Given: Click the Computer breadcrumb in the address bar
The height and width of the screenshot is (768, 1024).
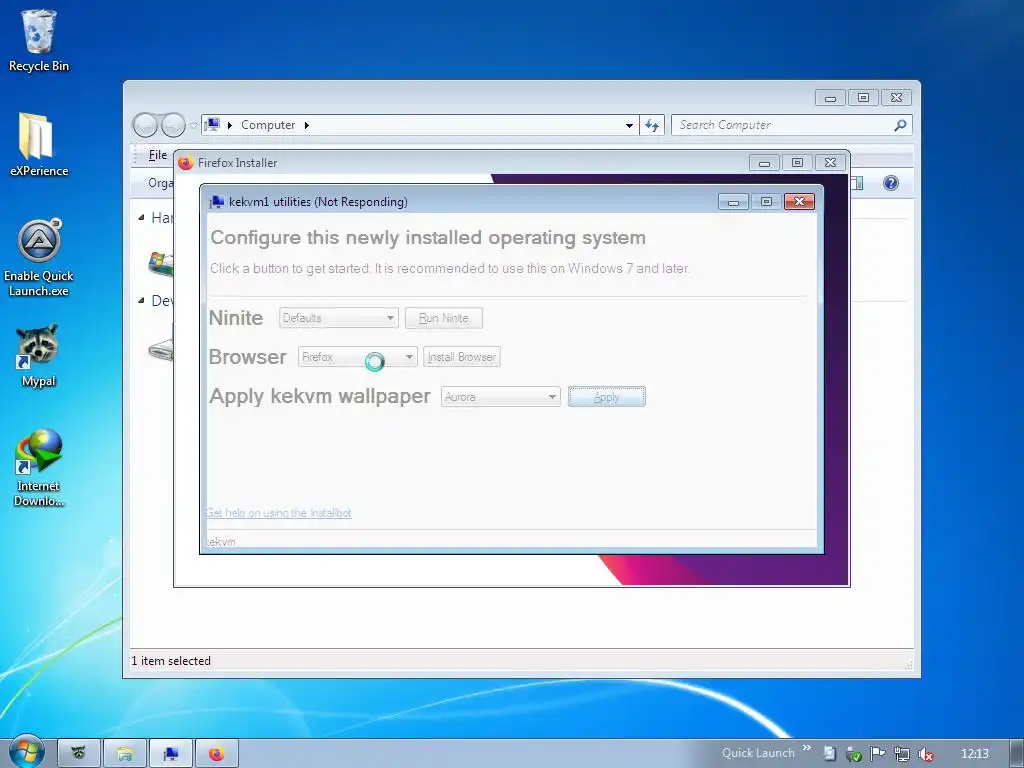Looking at the screenshot, I should click(x=268, y=125).
